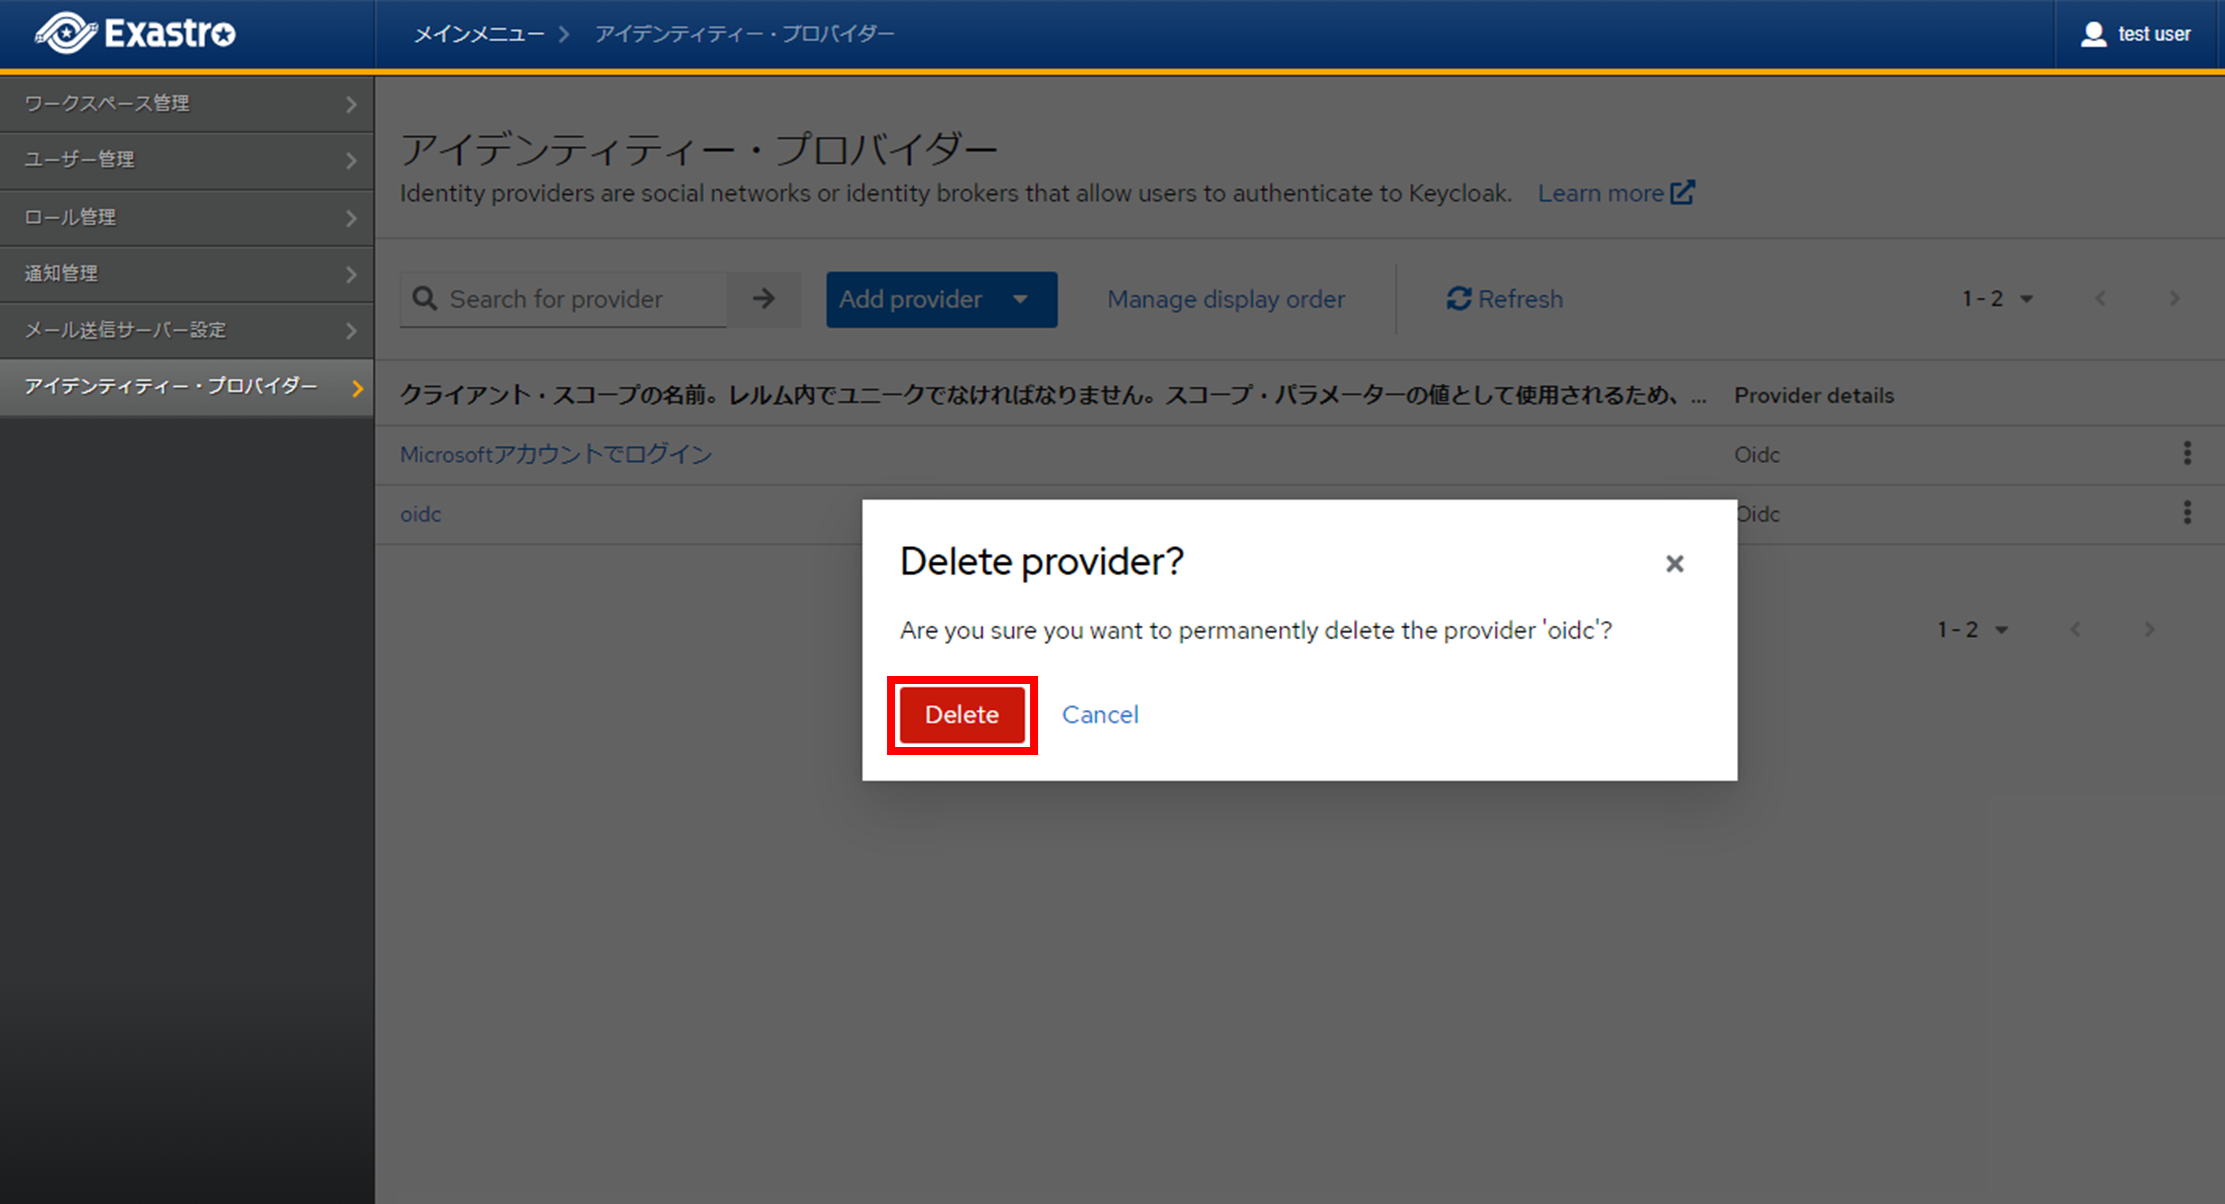The width and height of the screenshot is (2225, 1204).
Task: Click the test user profile icon
Action: [2093, 34]
